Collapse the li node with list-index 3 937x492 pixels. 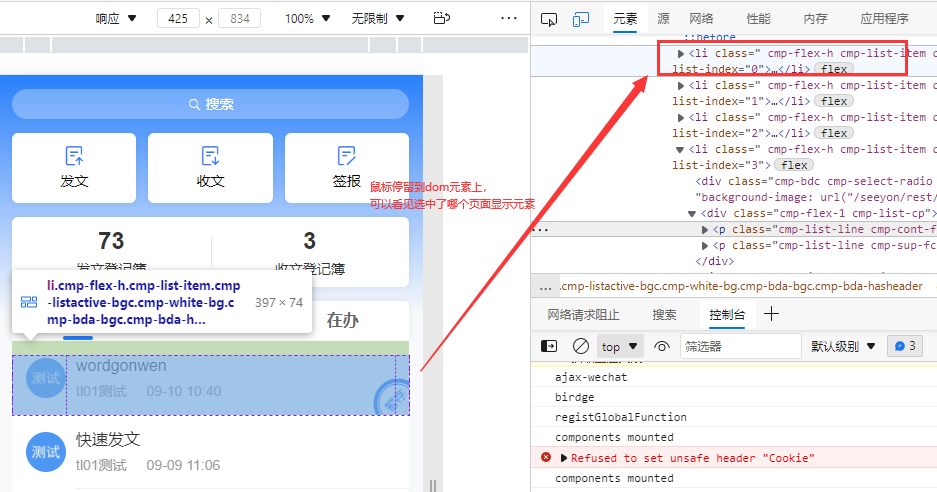[680, 149]
